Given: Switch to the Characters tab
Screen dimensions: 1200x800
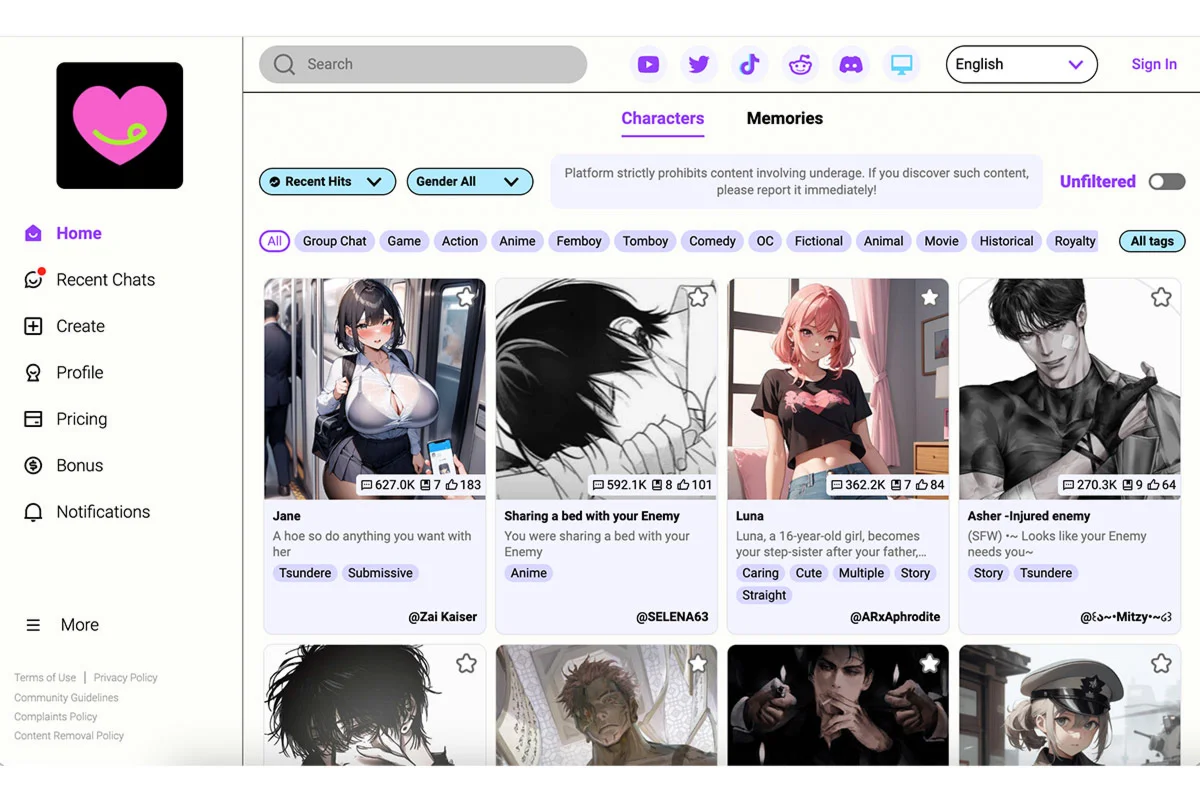Looking at the screenshot, I should point(663,118).
